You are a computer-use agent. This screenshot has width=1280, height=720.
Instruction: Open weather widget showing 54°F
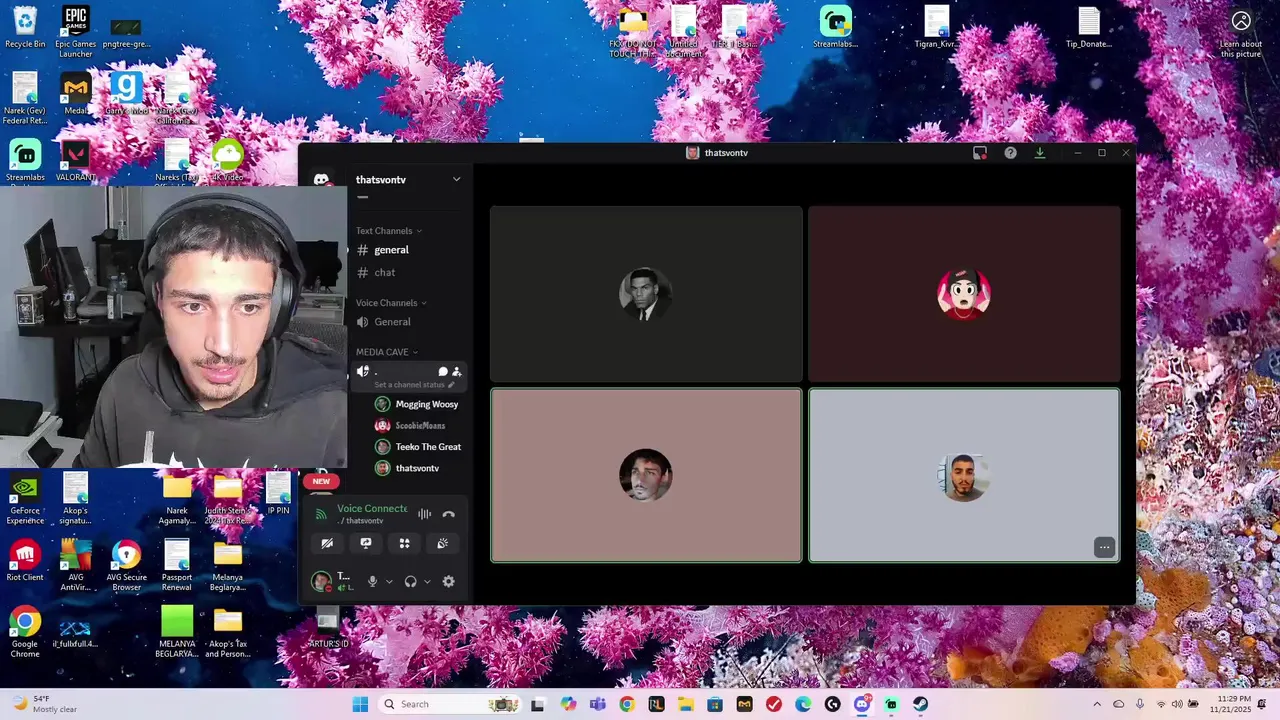(x=44, y=704)
